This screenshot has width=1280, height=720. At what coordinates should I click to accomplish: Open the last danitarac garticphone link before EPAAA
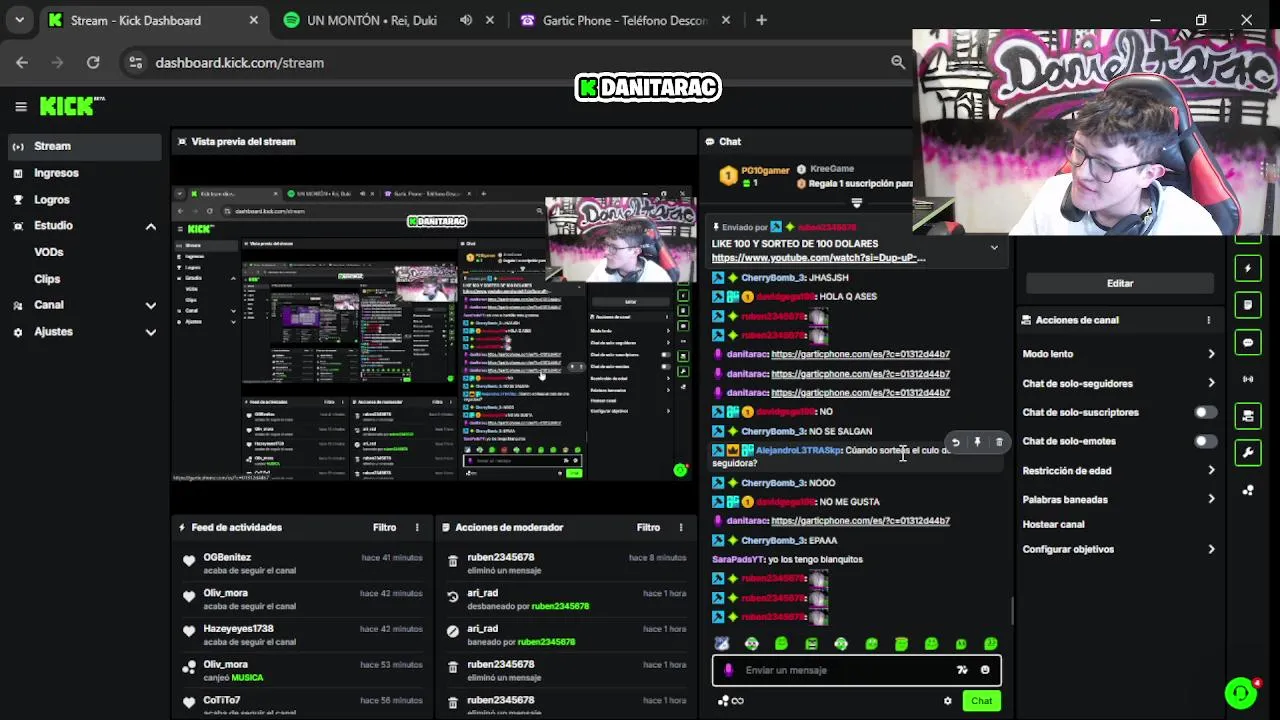coord(860,521)
